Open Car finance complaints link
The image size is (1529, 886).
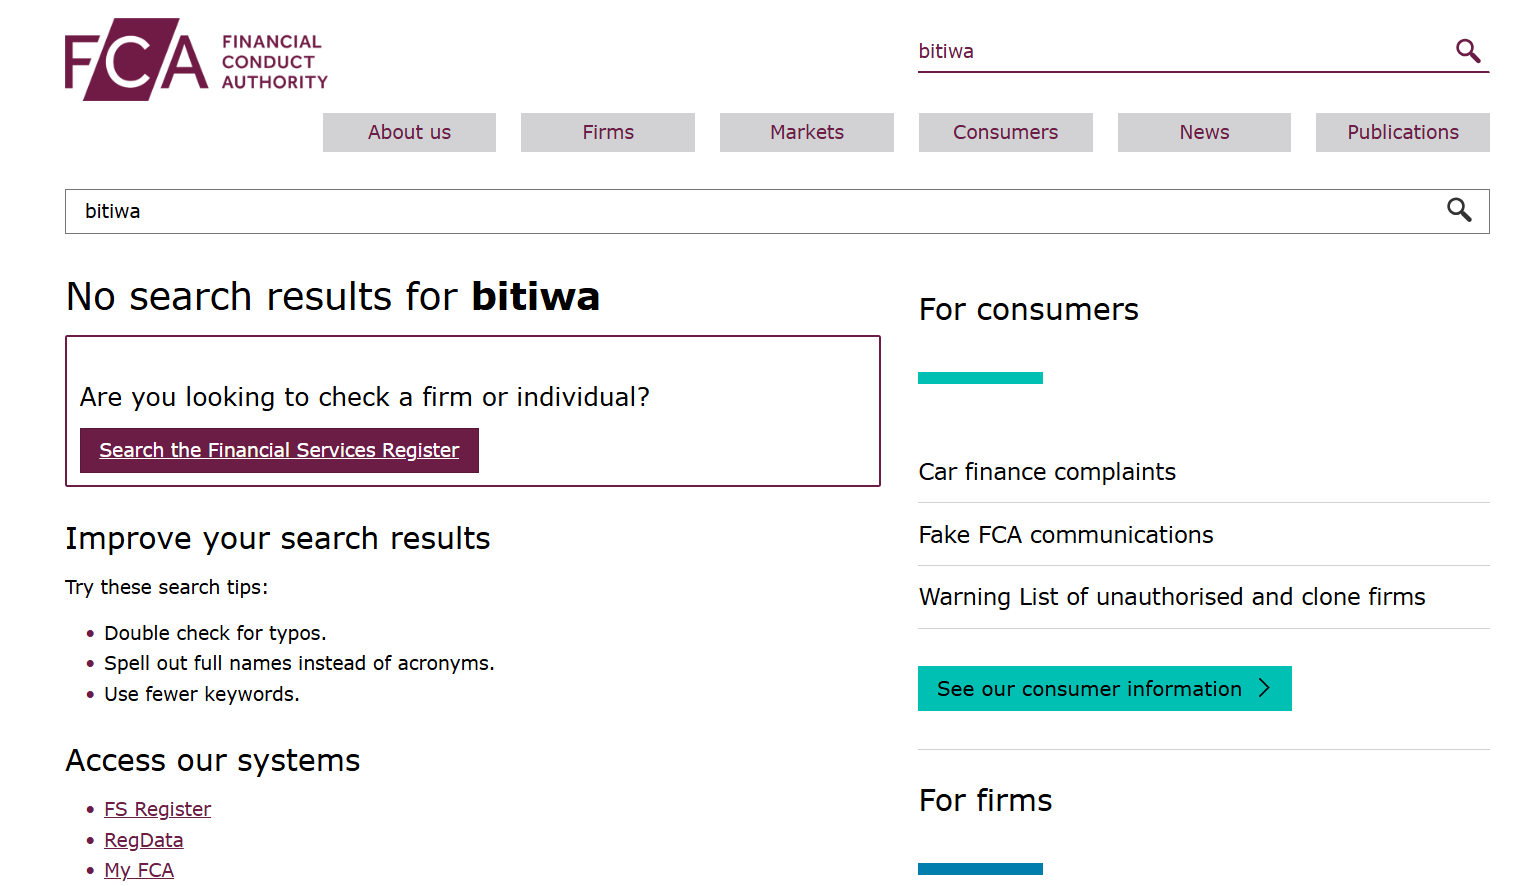point(1047,472)
